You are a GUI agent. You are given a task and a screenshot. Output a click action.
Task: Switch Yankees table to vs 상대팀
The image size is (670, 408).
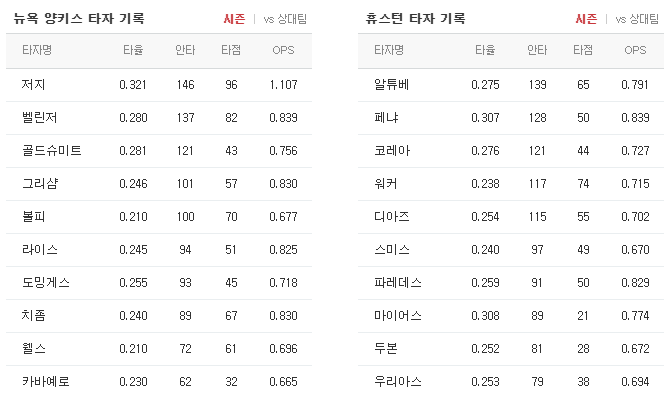click(x=285, y=19)
